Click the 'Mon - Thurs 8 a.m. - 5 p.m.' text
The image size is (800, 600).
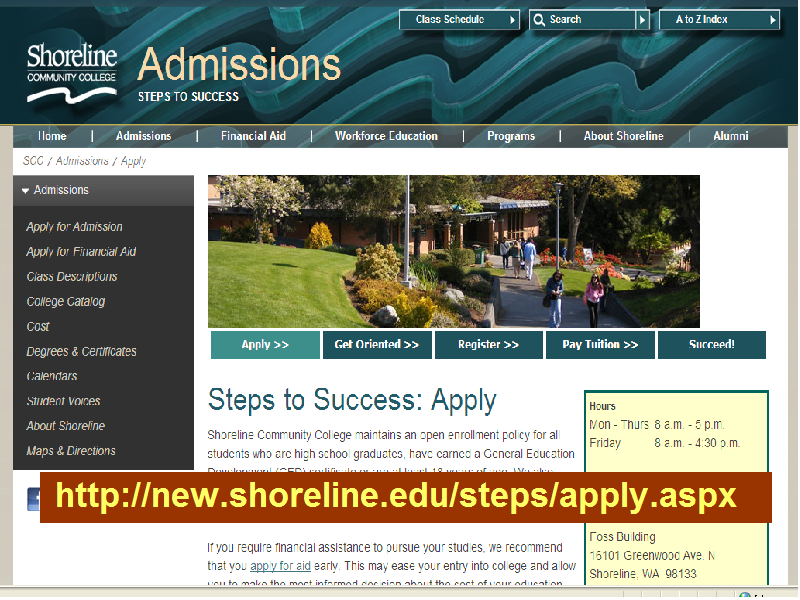[x=657, y=424]
